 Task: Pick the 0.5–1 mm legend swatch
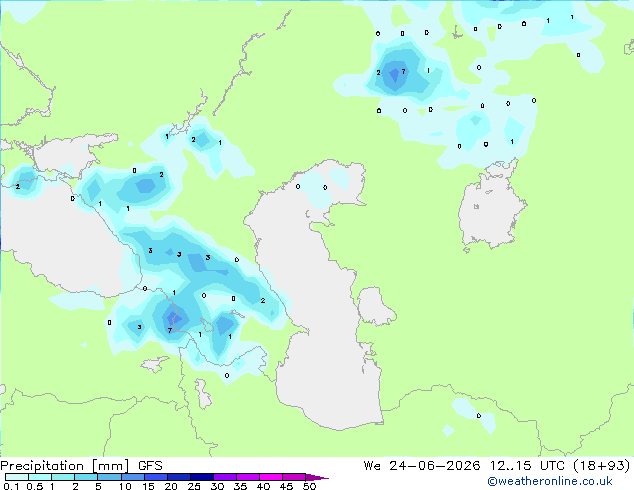tap(40, 477)
